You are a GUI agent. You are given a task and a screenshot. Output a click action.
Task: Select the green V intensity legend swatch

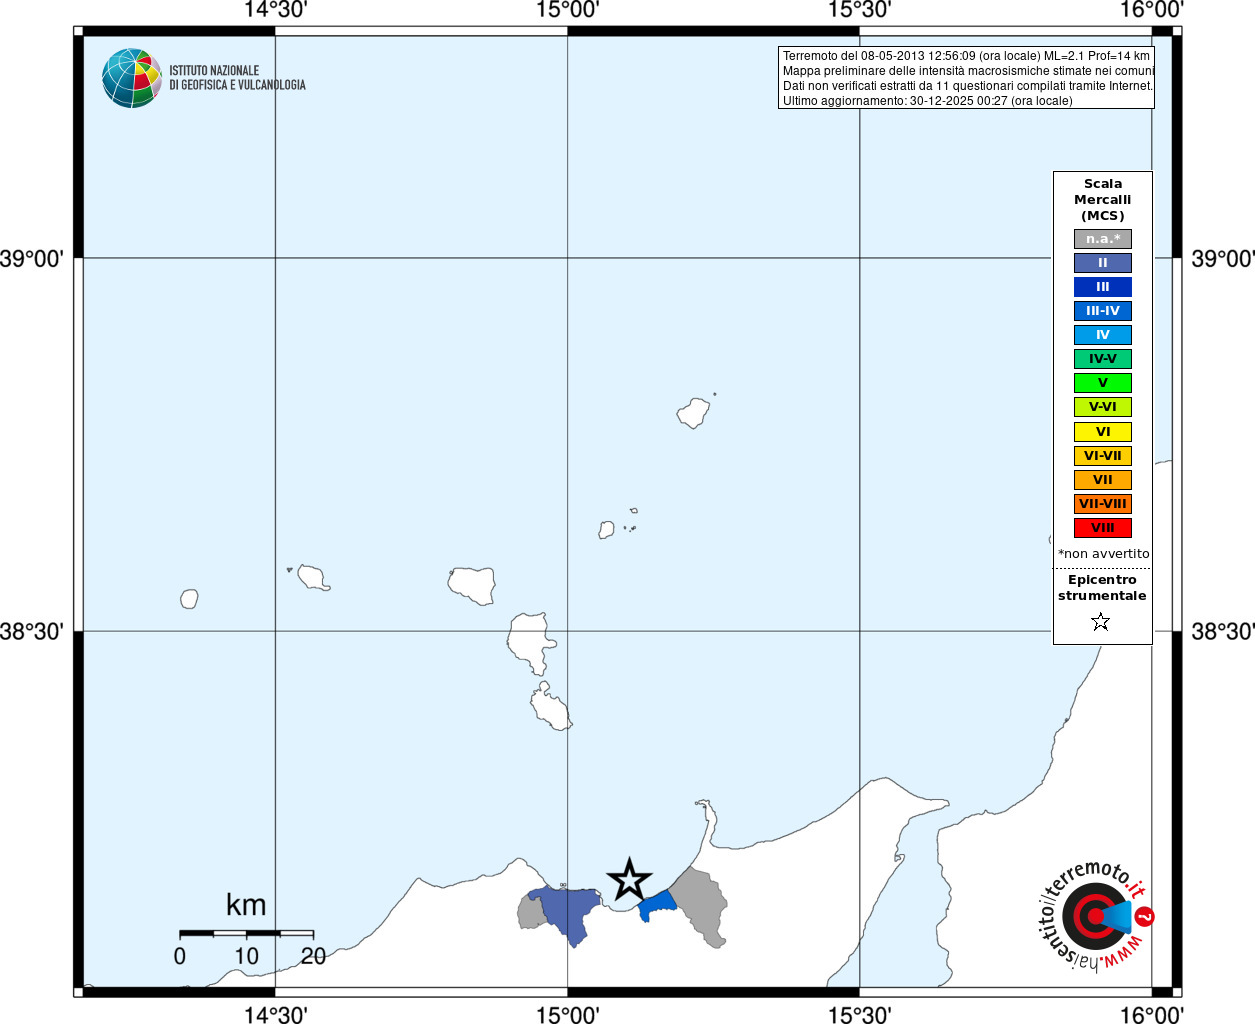1103,383
